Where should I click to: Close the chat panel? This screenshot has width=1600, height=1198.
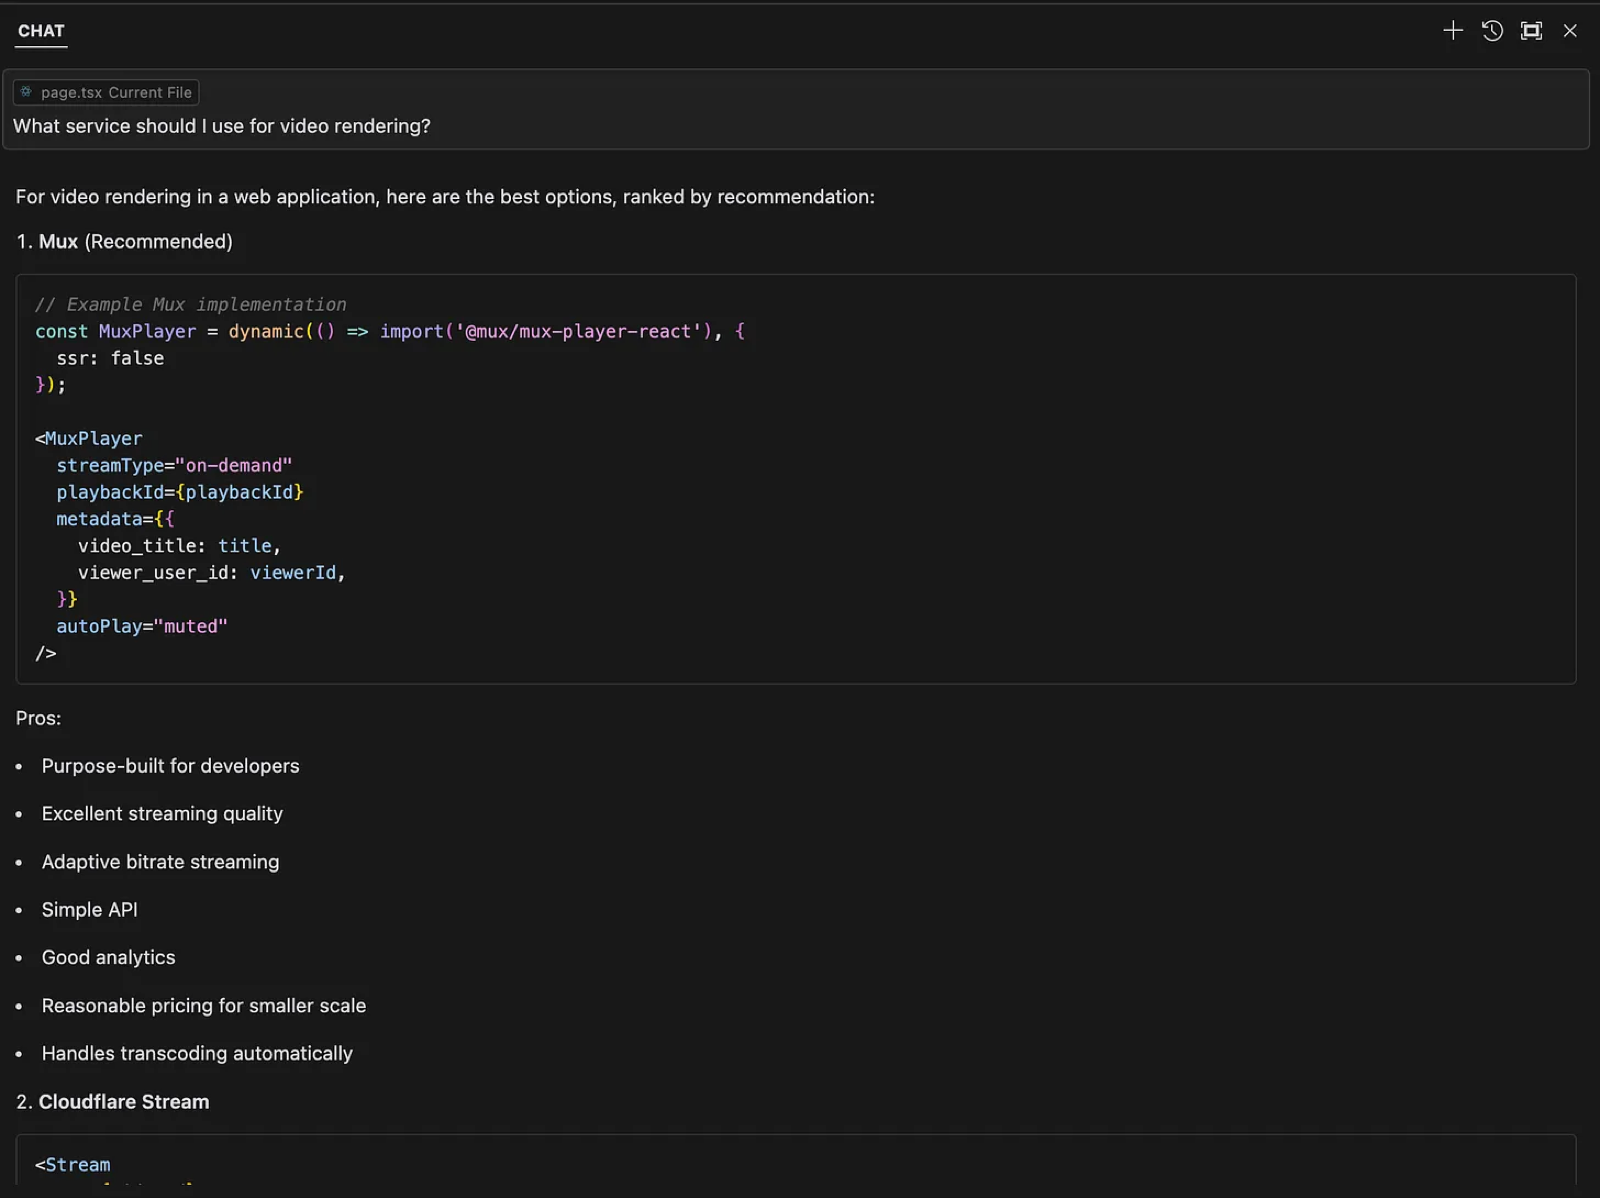coord(1570,31)
